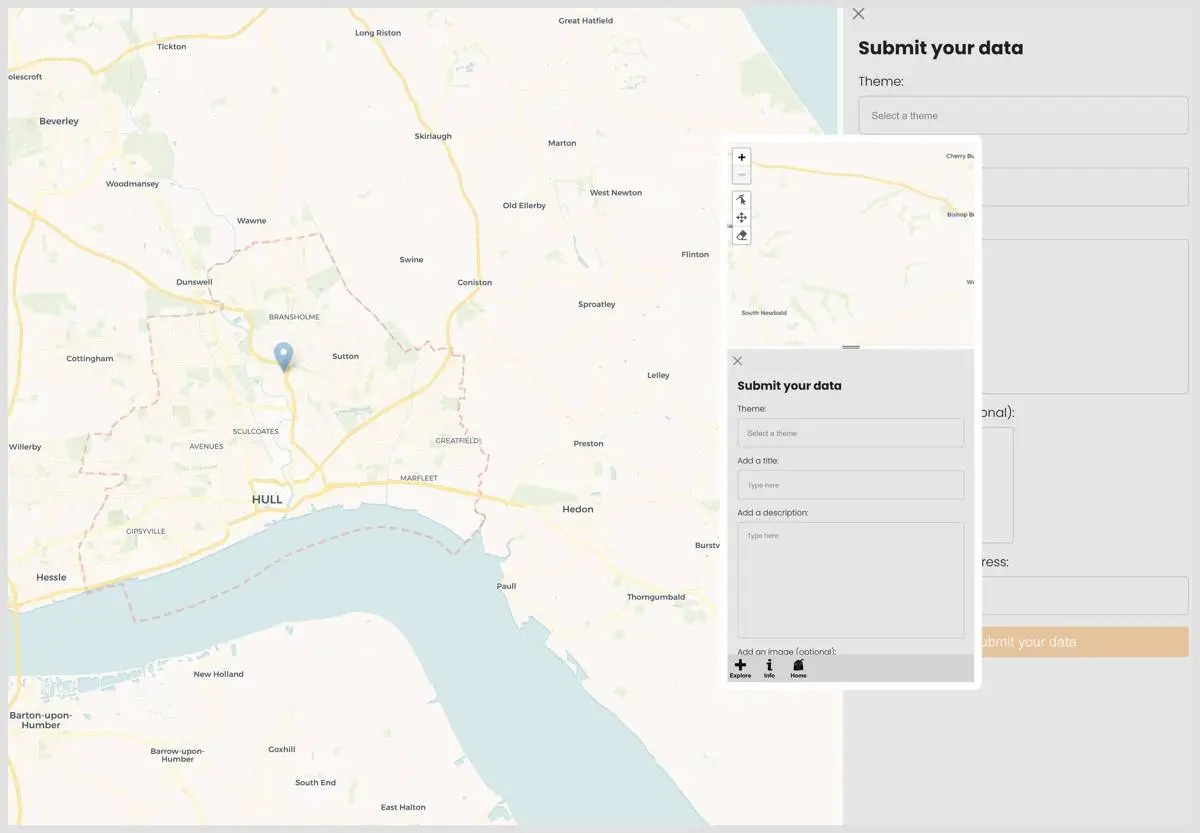The image size is (1200, 833).
Task: Open the desktop Select a theme dropdown
Action: point(1023,115)
